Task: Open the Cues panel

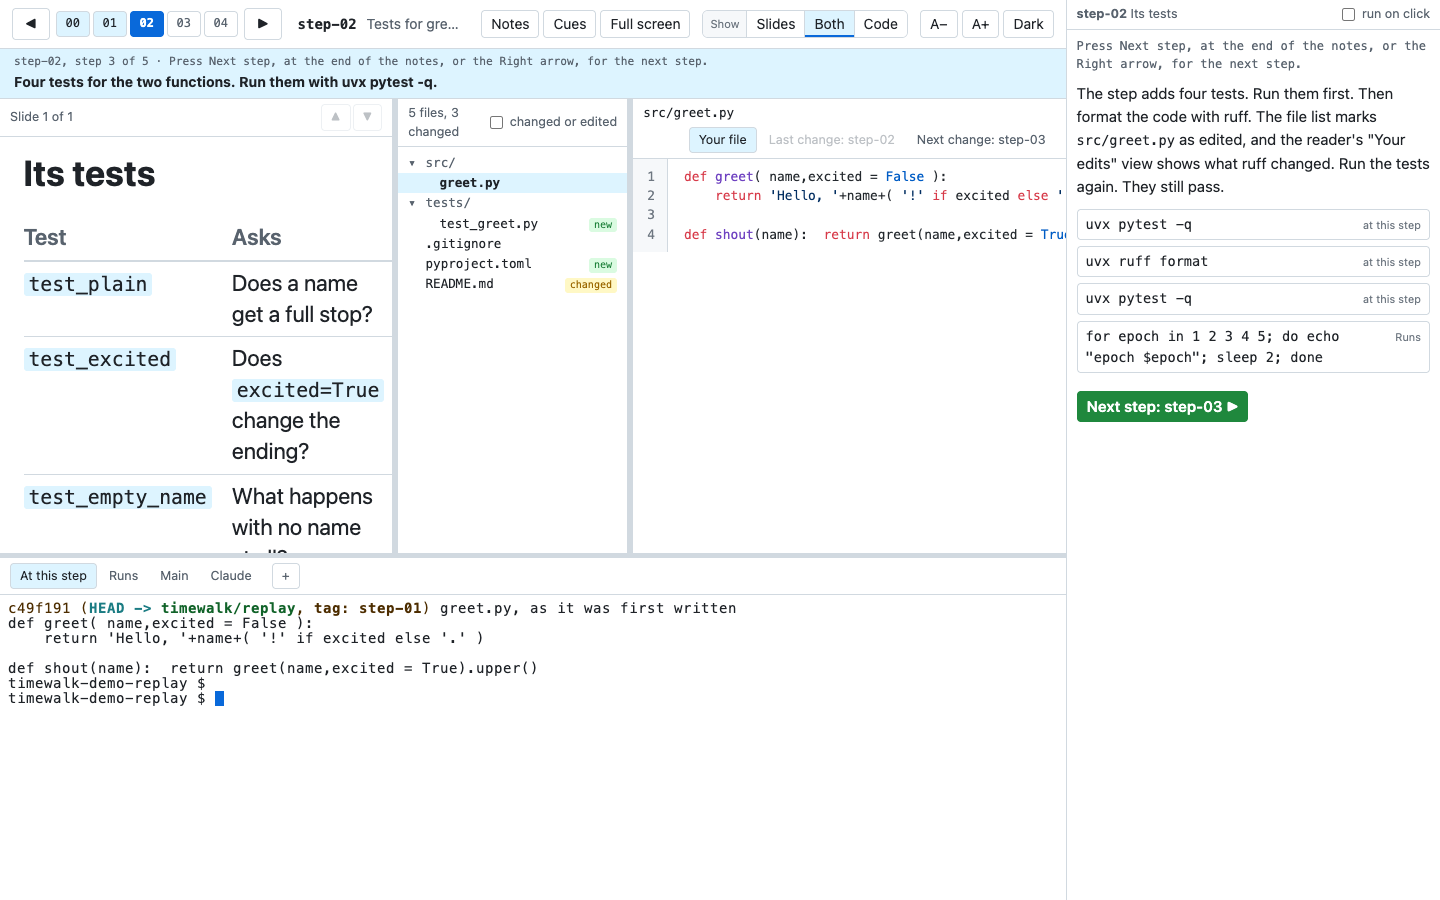Action: coord(570,24)
